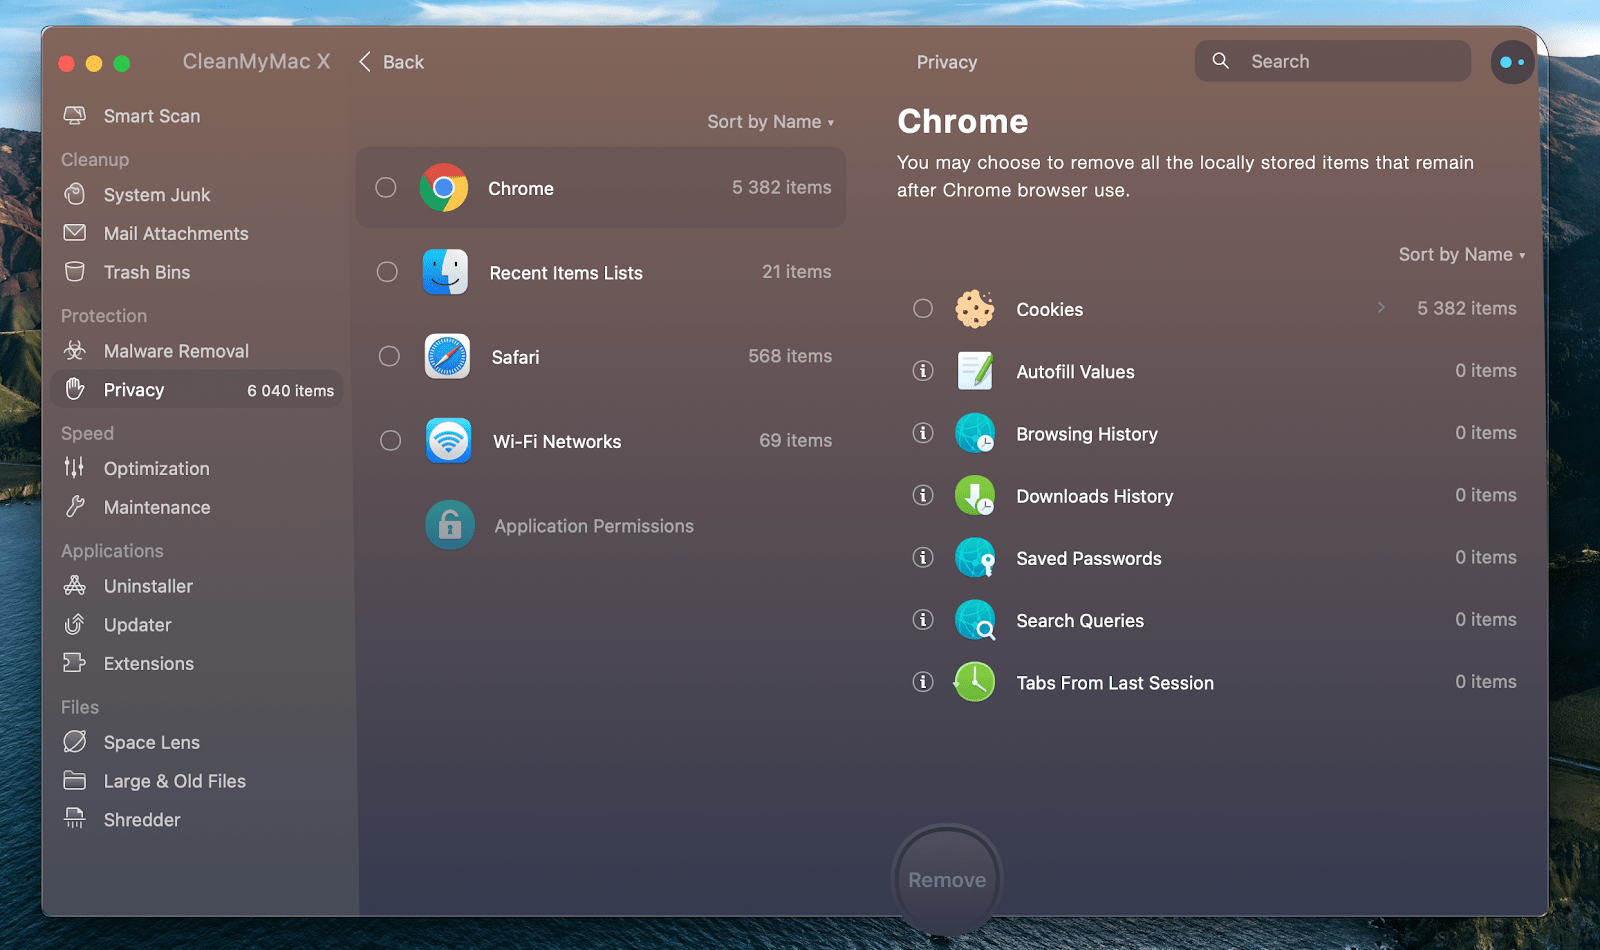Select the Trash Bins label
Viewport: 1600px width, 950px height.
point(147,272)
